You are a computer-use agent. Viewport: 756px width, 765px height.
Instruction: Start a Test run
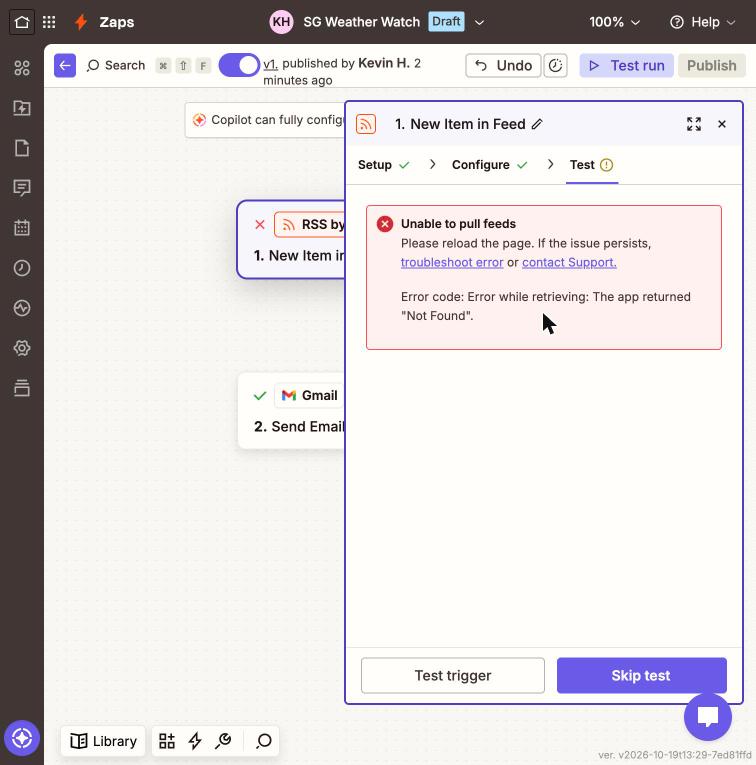[x=627, y=65]
